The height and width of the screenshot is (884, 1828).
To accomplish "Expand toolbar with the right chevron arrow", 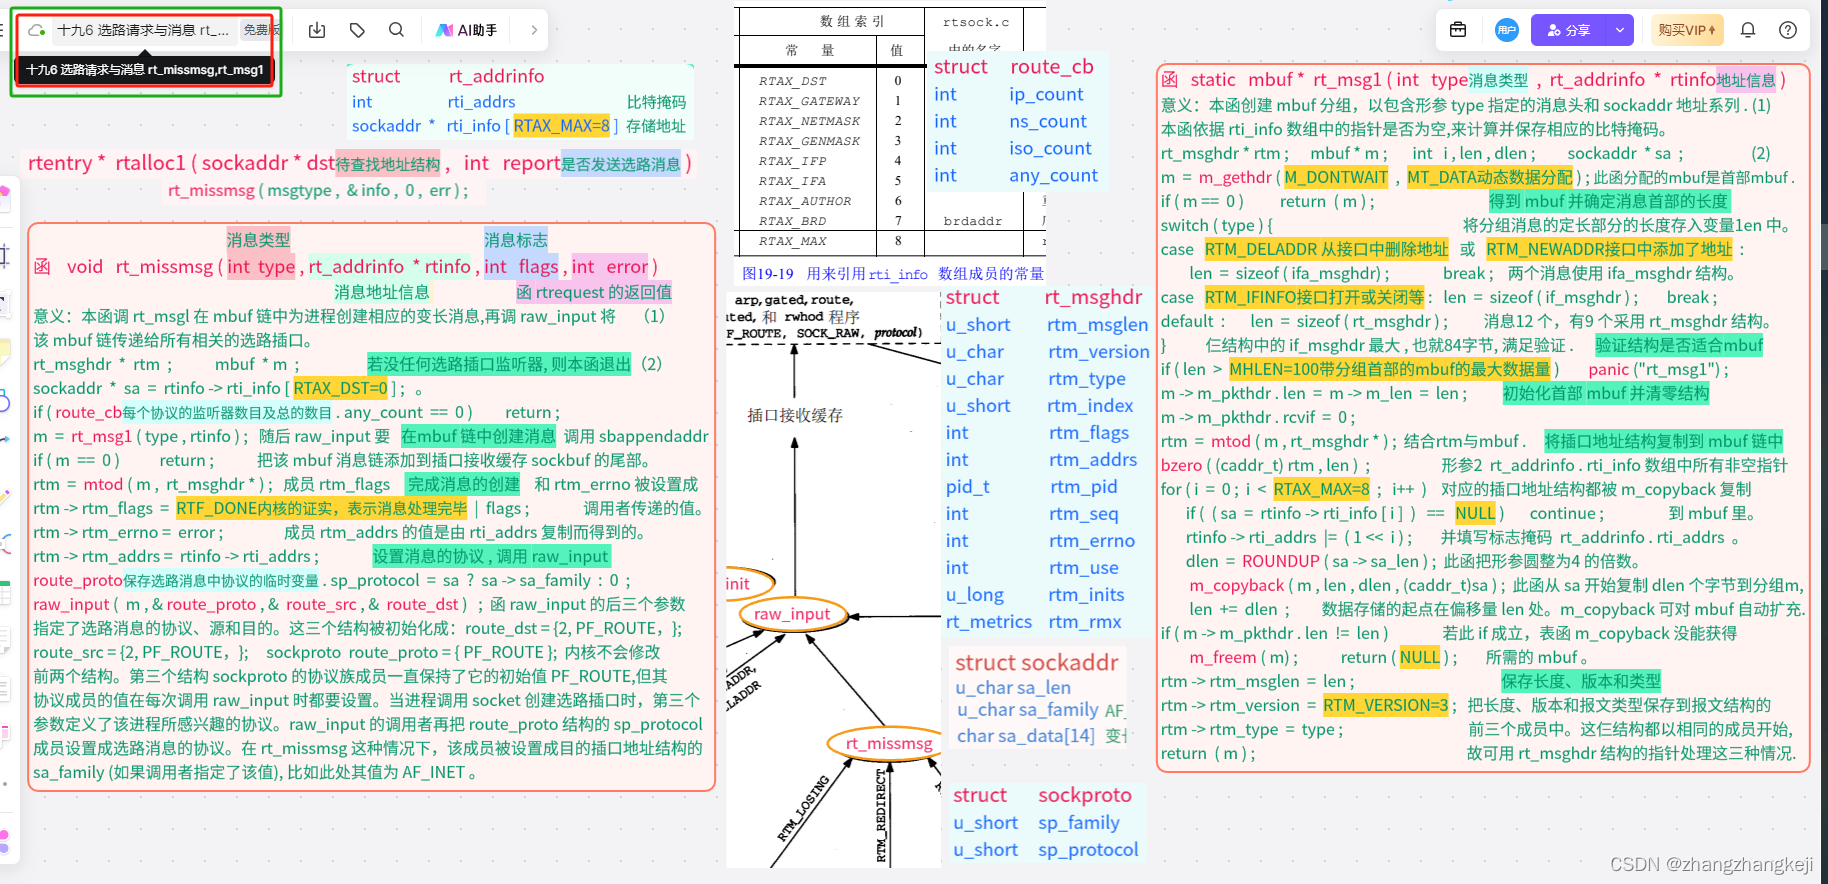I will (534, 30).
